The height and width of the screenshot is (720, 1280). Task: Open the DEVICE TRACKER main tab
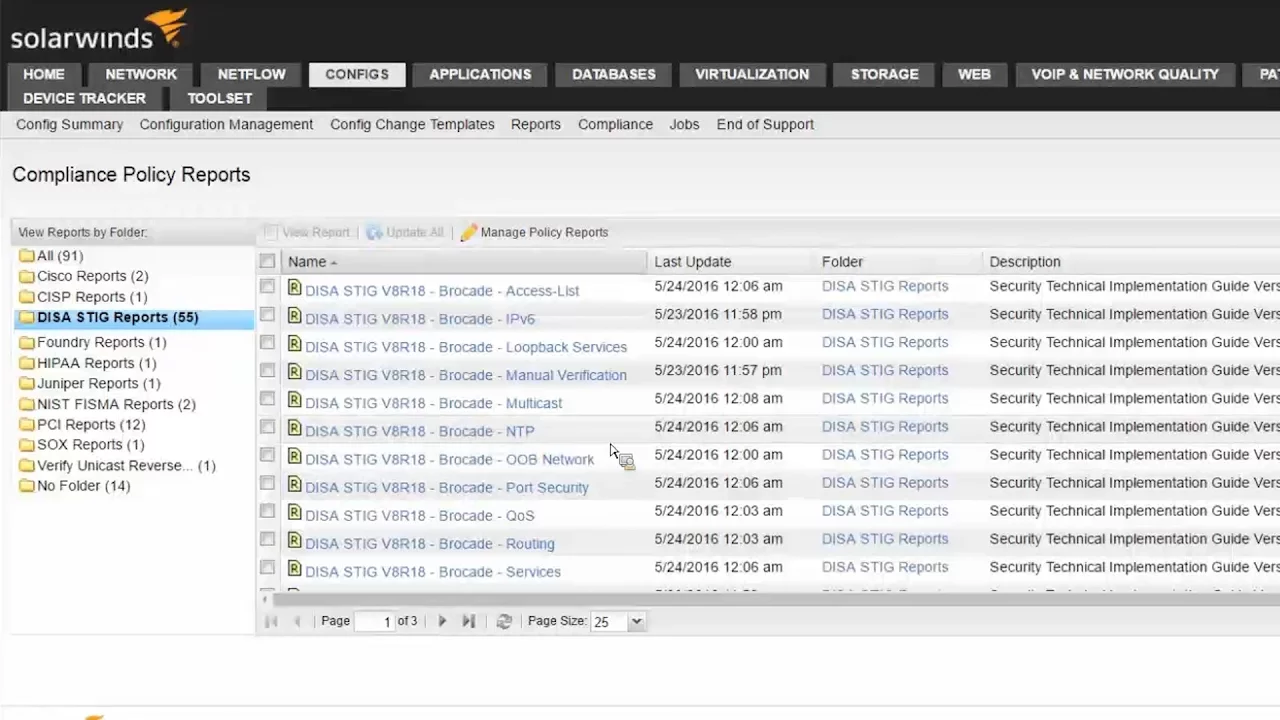pos(84,98)
